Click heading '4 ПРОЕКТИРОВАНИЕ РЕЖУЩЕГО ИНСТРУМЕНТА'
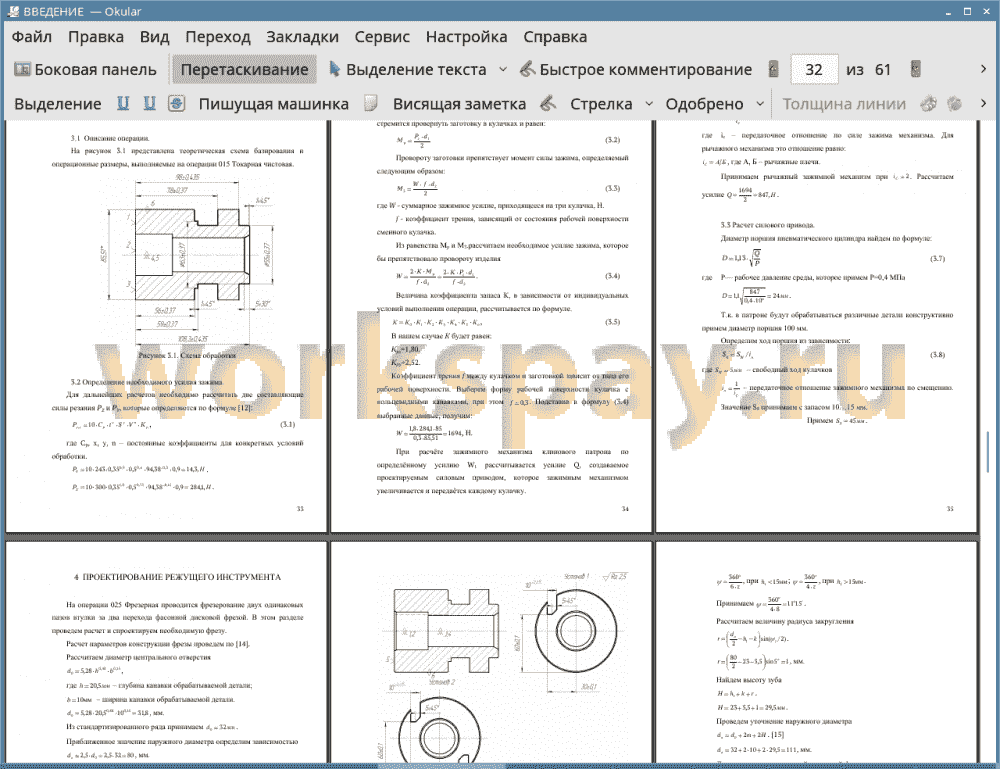The image size is (1000, 769). click(177, 577)
